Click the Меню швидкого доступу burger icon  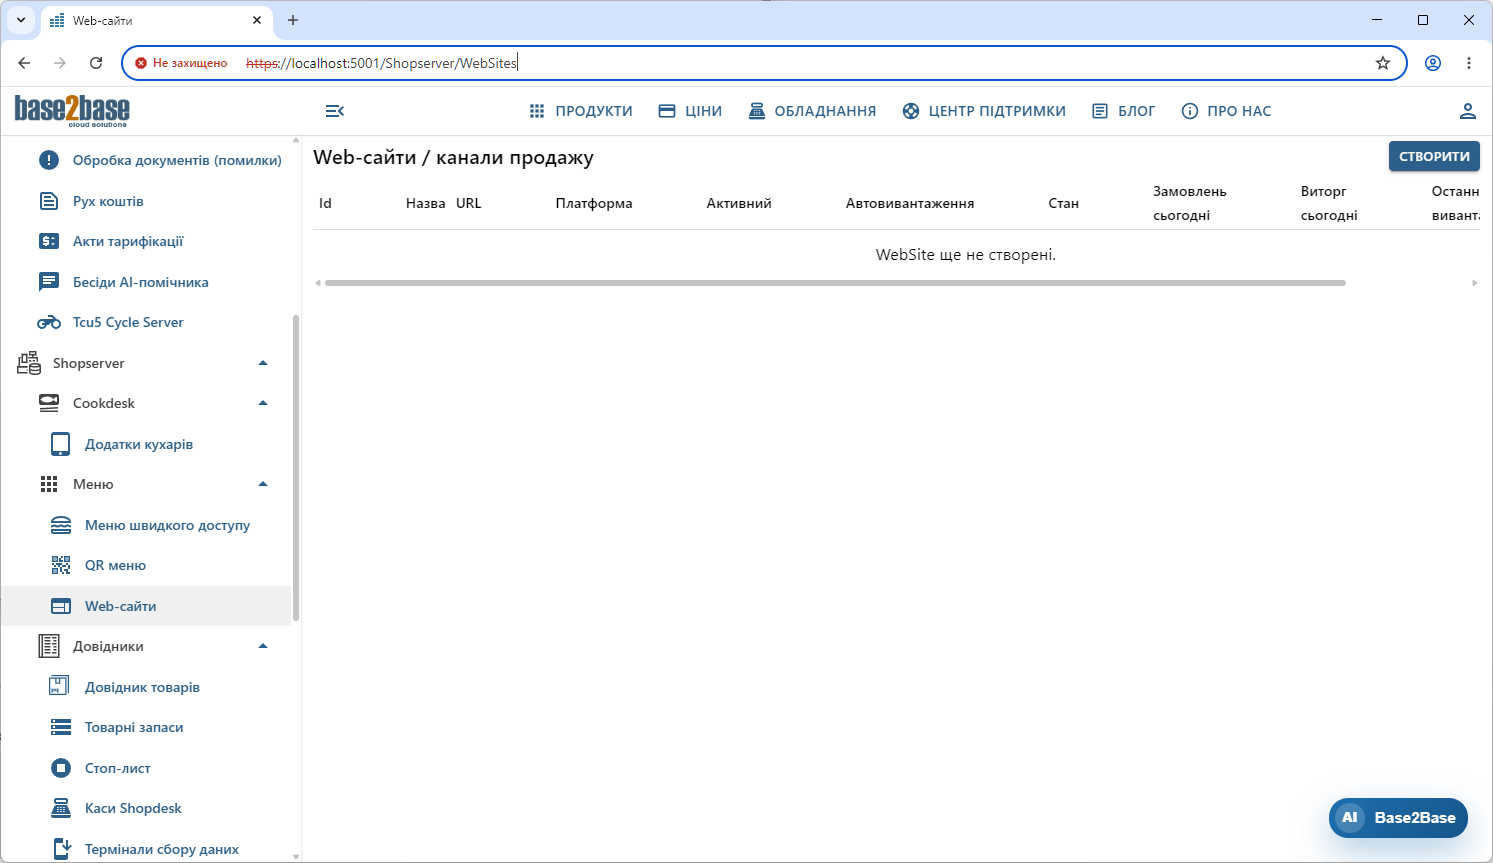click(61, 525)
